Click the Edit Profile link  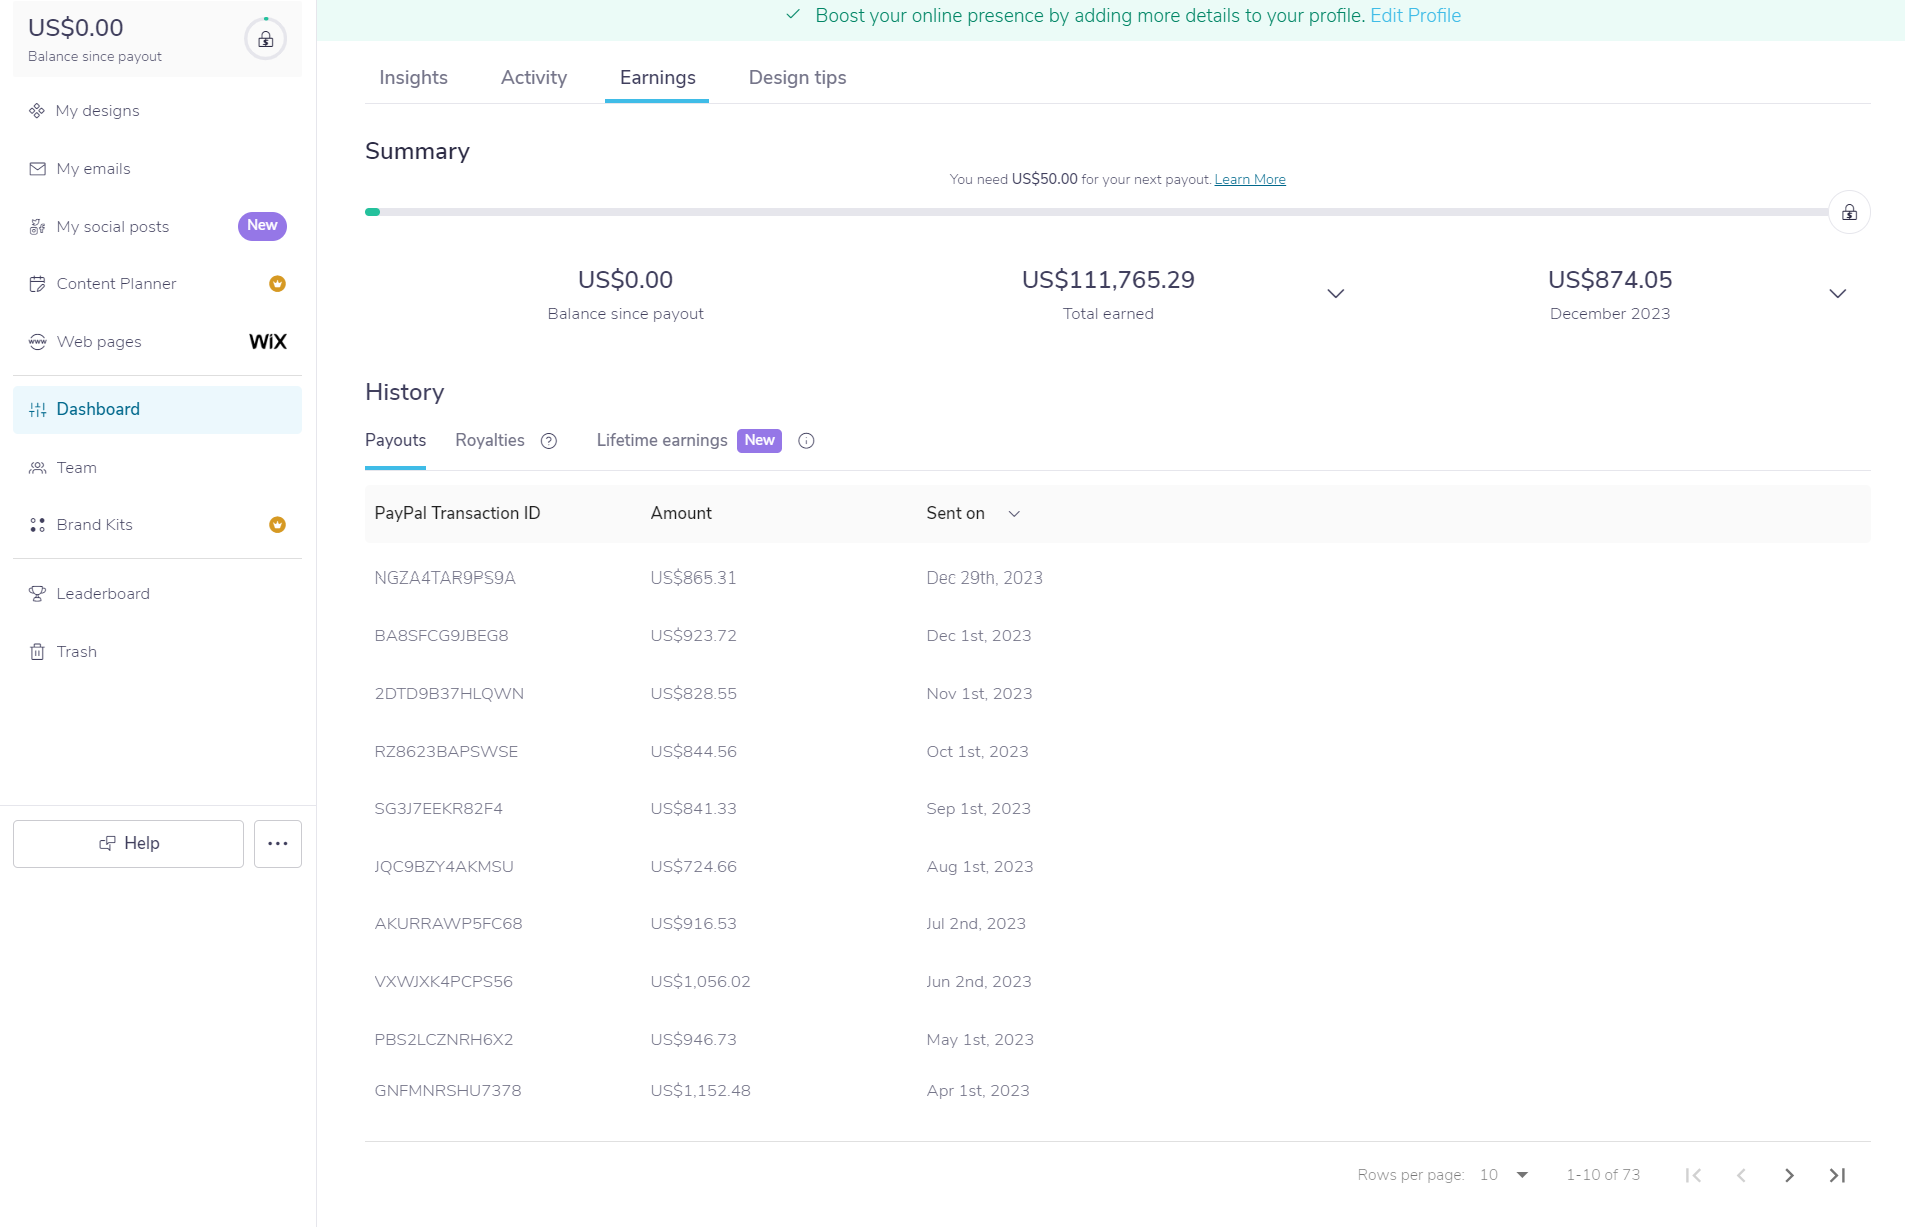click(x=1415, y=16)
